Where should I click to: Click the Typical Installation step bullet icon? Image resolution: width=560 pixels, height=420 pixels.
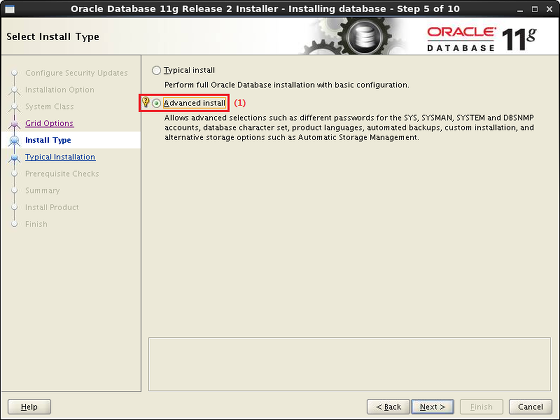click(x=14, y=157)
